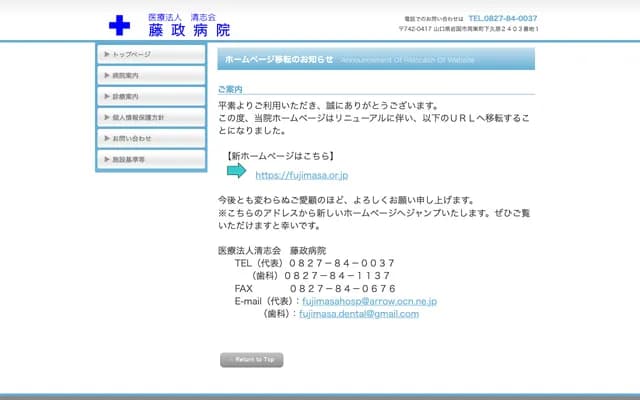Click the arrow icon beside お問い合わせ
The image size is (640, 400).
(x=106, y=138)
